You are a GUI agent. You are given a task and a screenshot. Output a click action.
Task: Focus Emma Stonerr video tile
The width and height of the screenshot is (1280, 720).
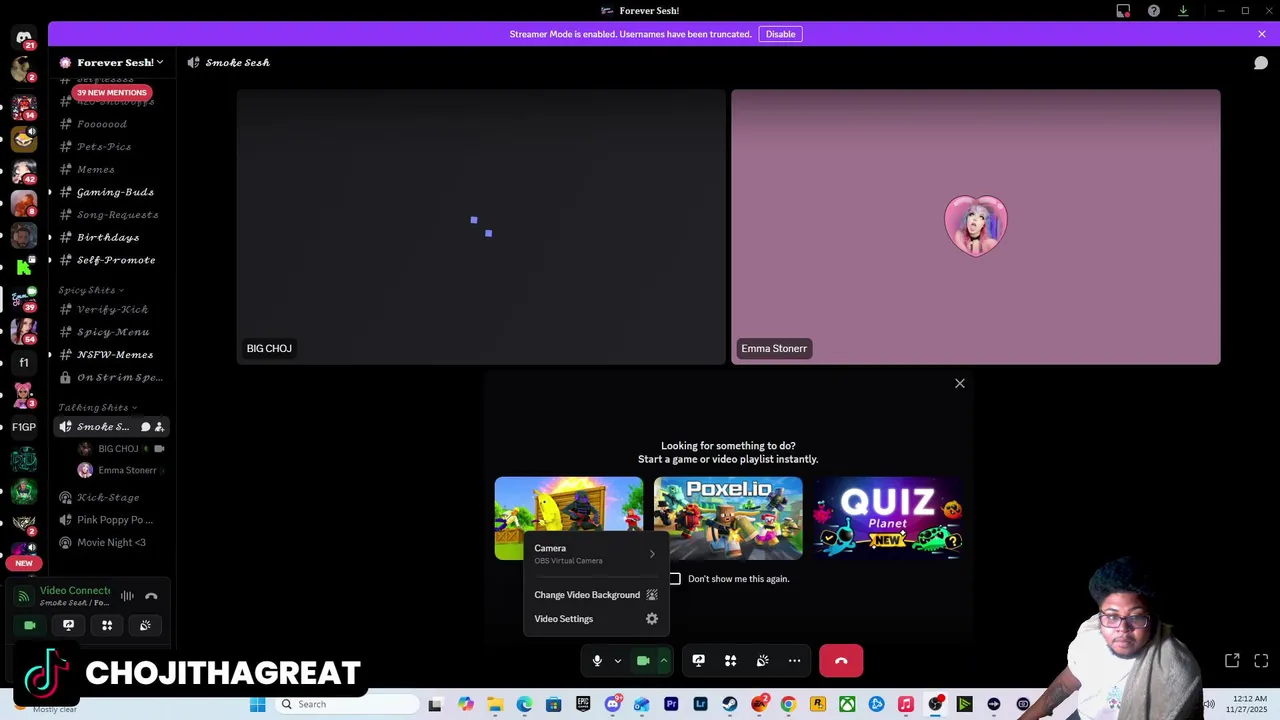click(x=976, y=227)
